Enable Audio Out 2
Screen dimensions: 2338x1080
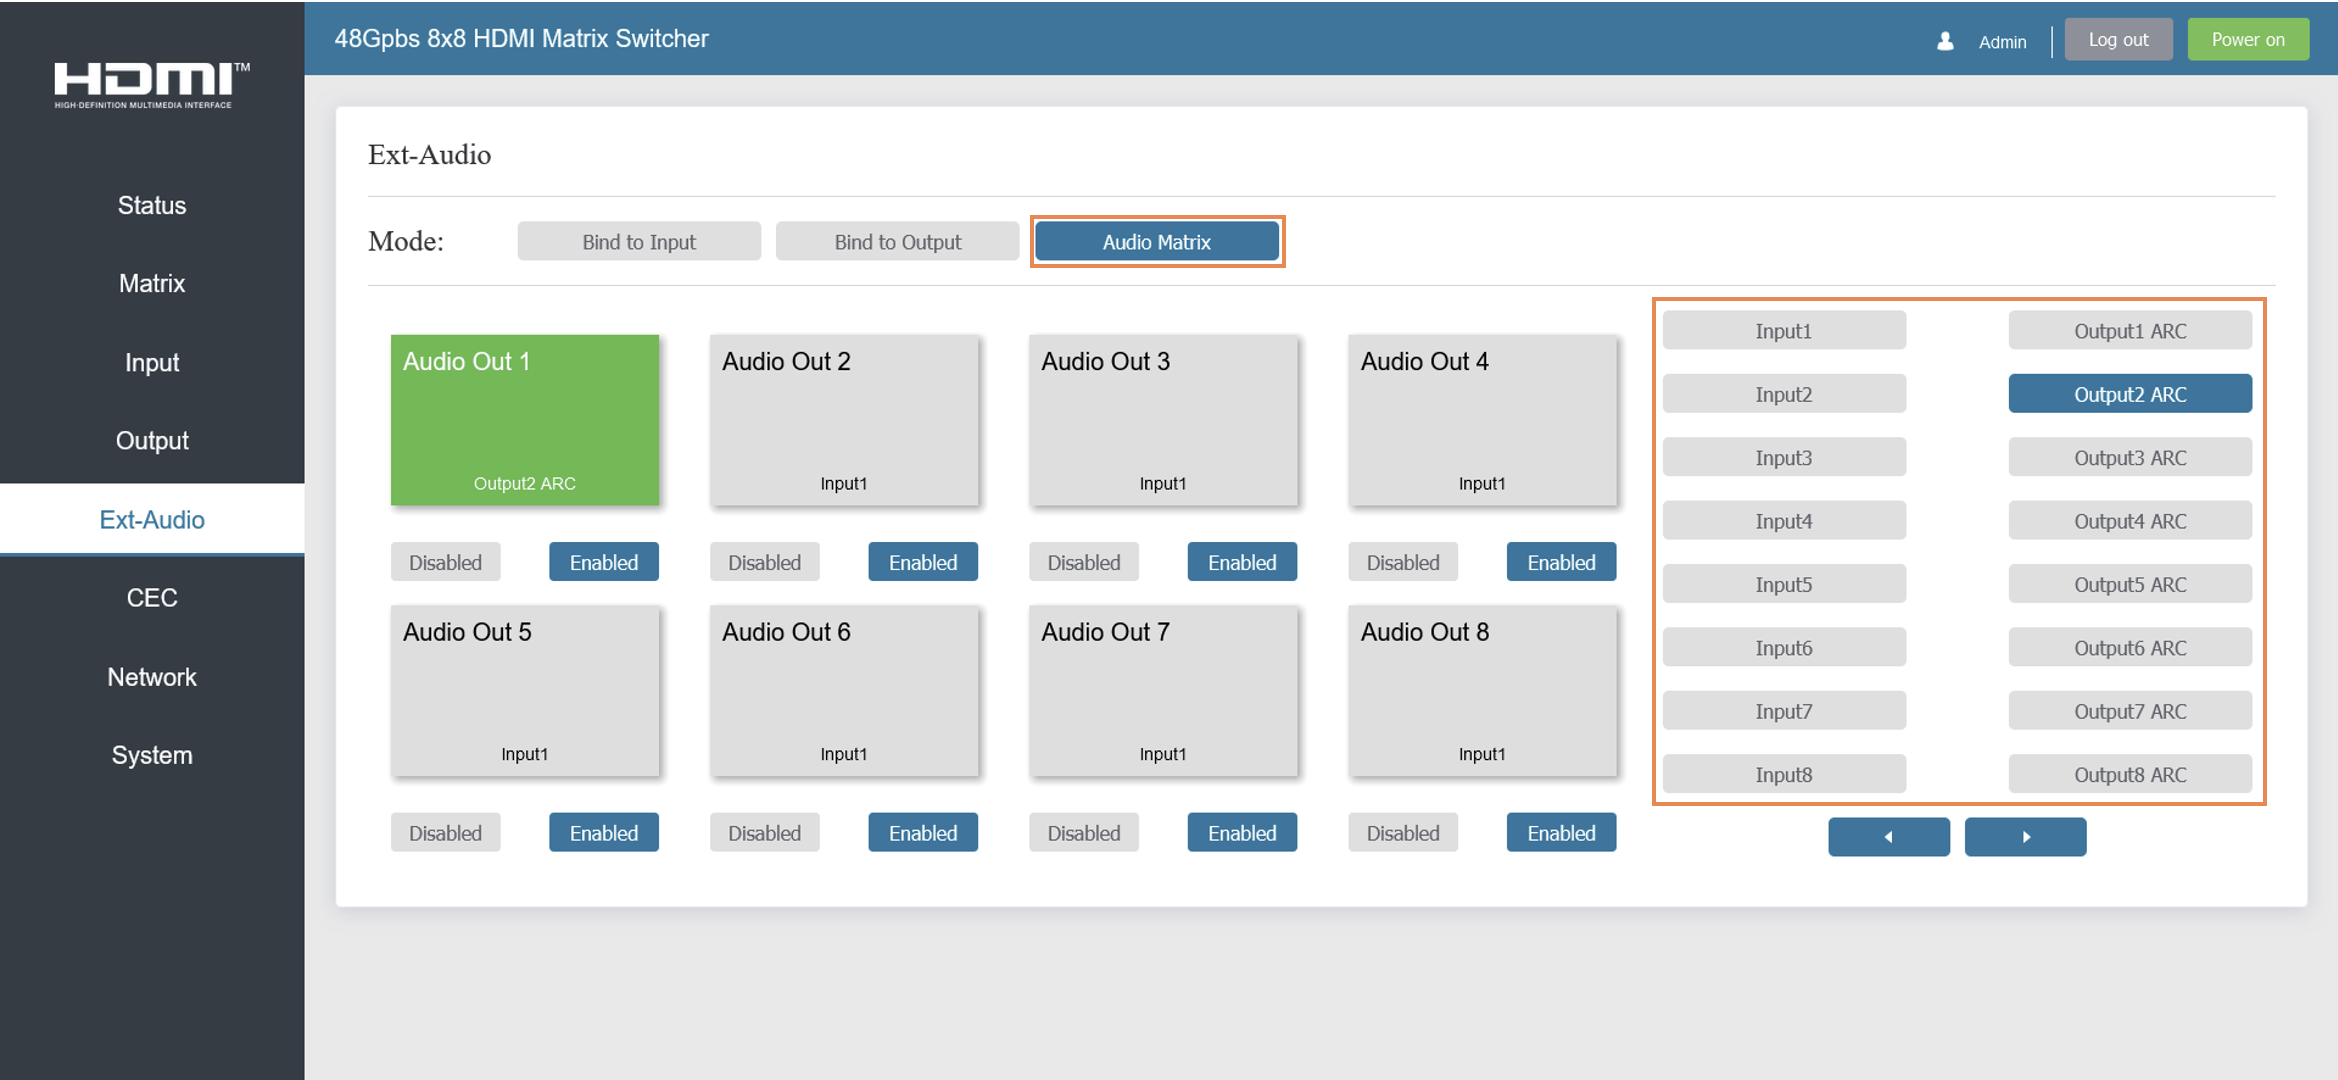click(923, 562)
